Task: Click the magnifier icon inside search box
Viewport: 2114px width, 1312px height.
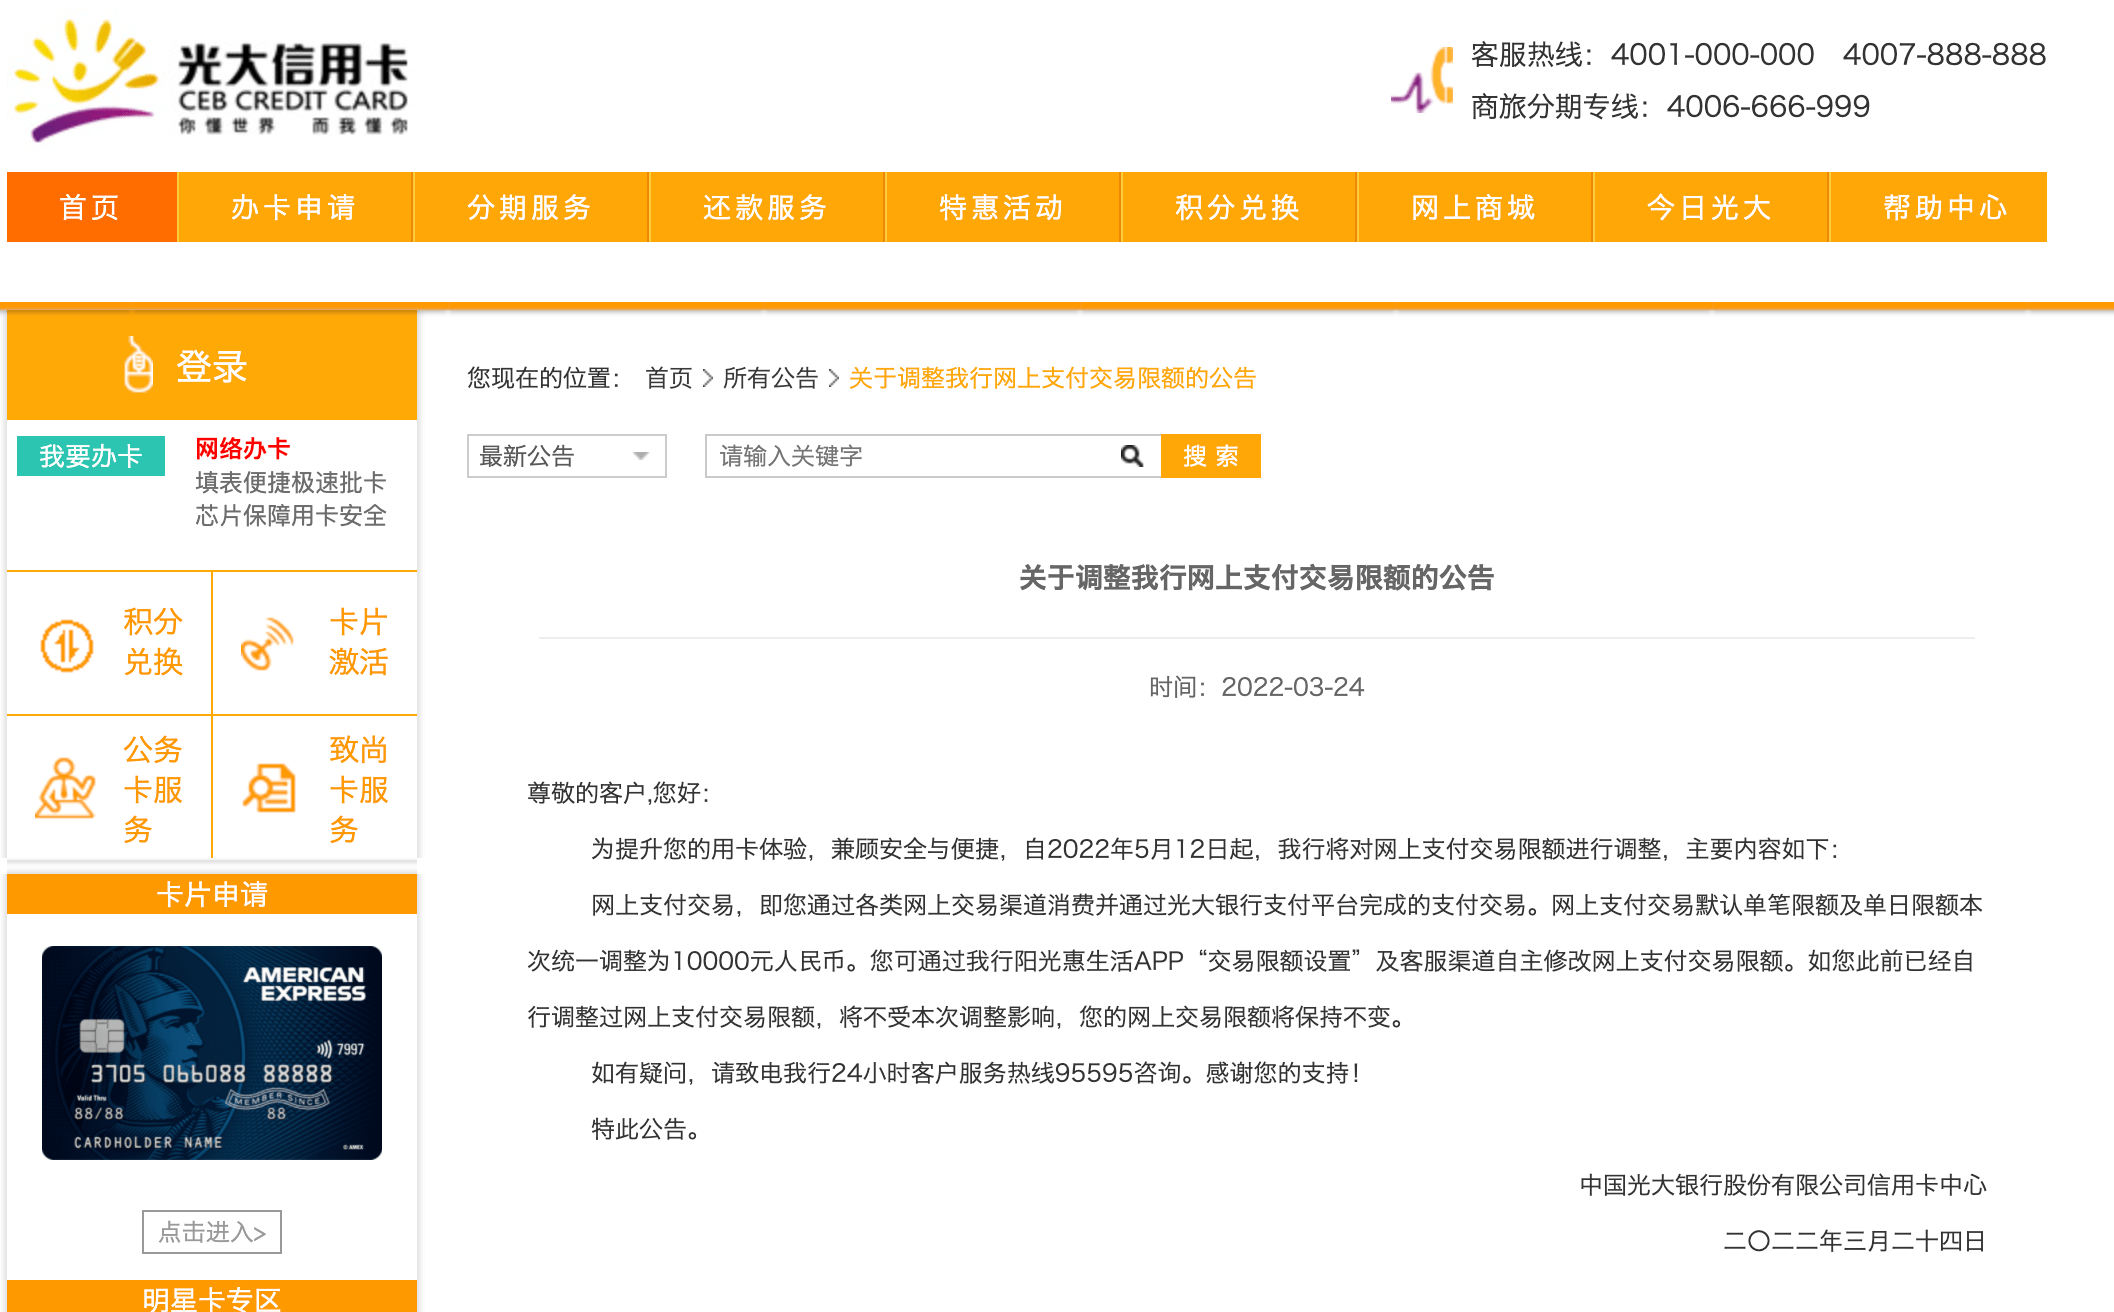Action: click(x=1130, y=455)
